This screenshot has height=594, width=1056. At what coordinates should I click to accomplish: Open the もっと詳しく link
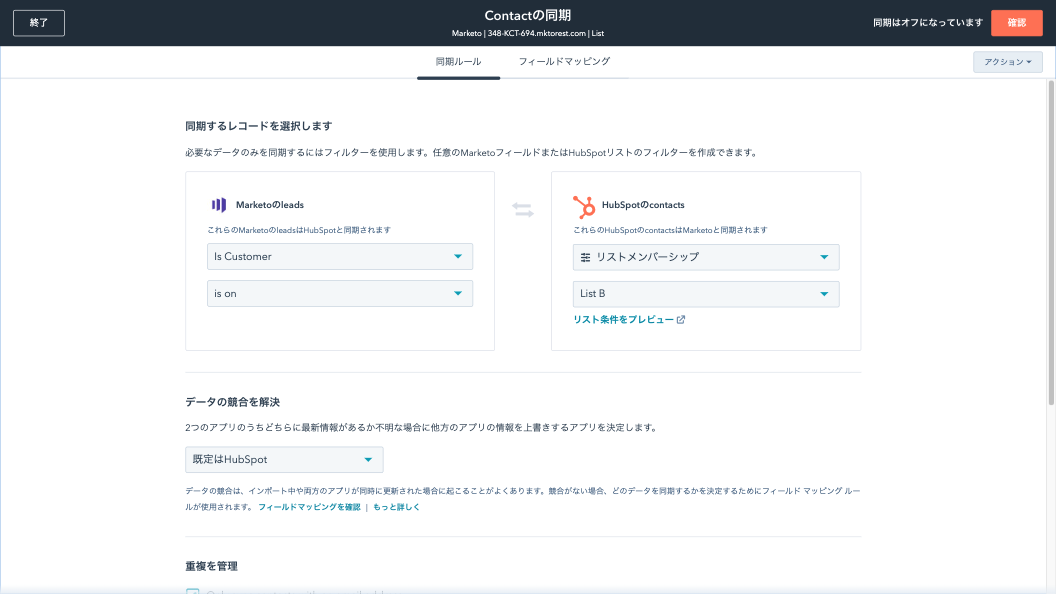[396, 507]
